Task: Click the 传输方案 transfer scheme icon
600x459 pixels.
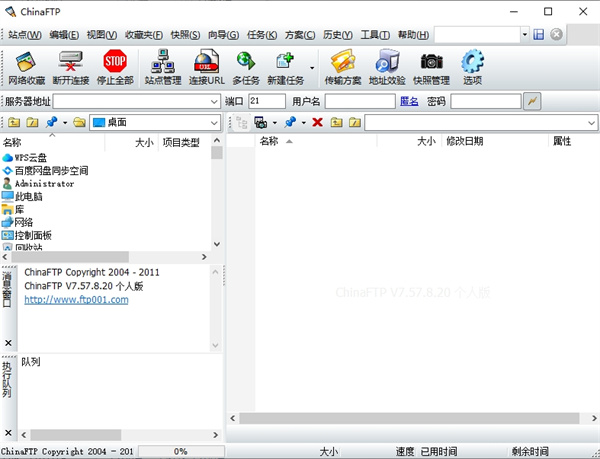Action: click(343, 67)
